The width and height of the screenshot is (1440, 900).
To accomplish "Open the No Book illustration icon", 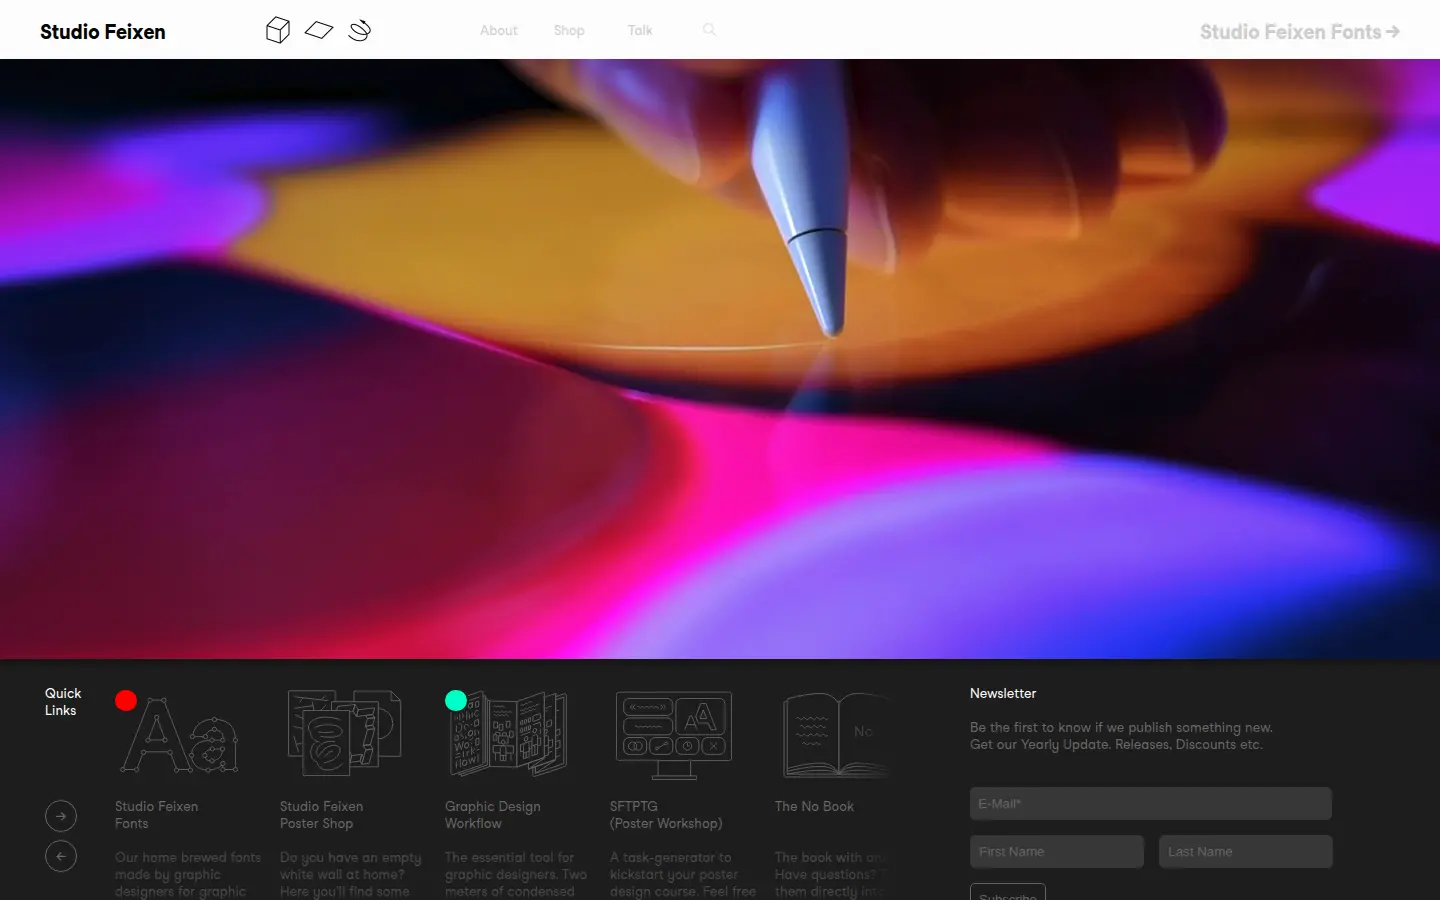I will [837, 735].
